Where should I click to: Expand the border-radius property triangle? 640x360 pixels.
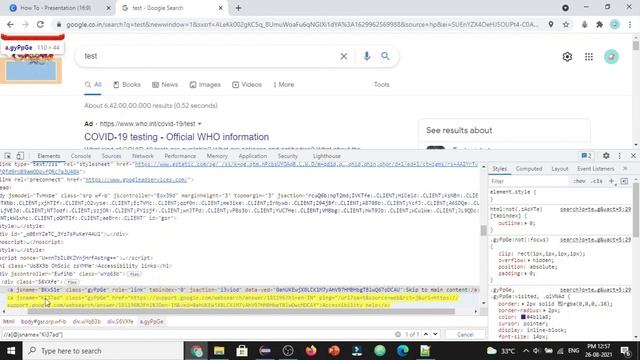coord(545,310)
